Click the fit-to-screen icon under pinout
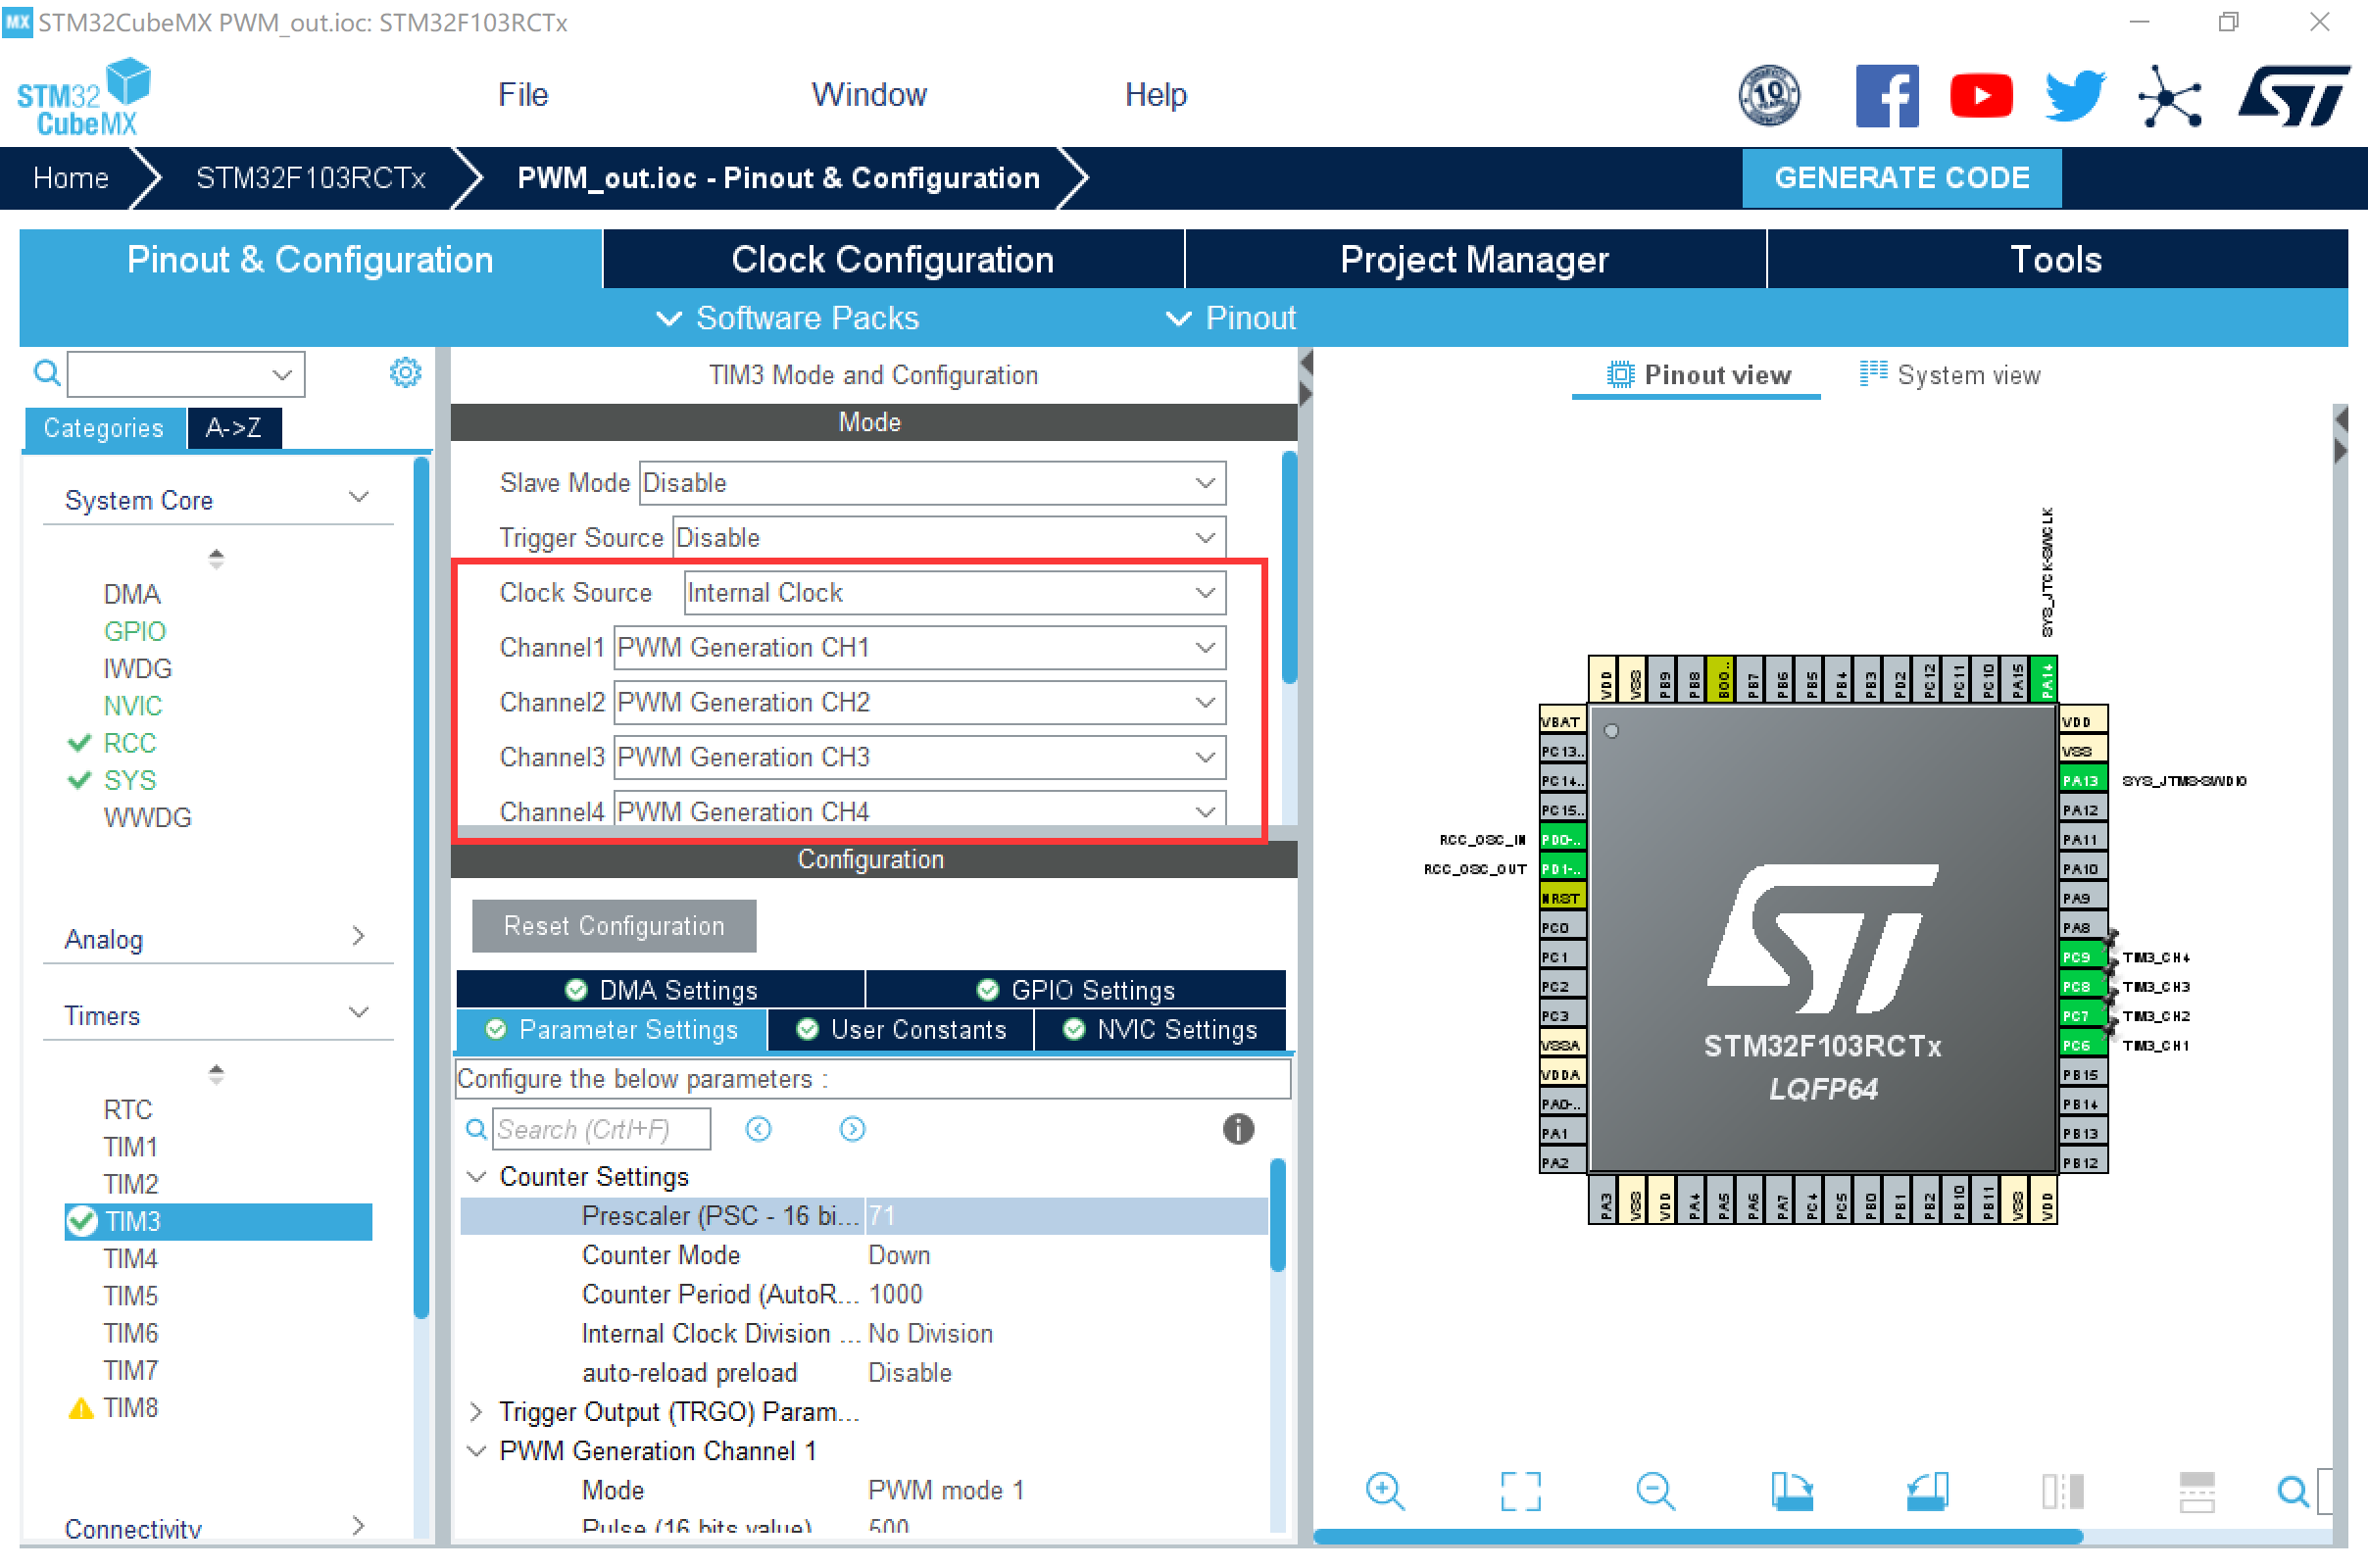Image resolution: width=2368 pixels, height=1568 pixels. (1520, 1491)
